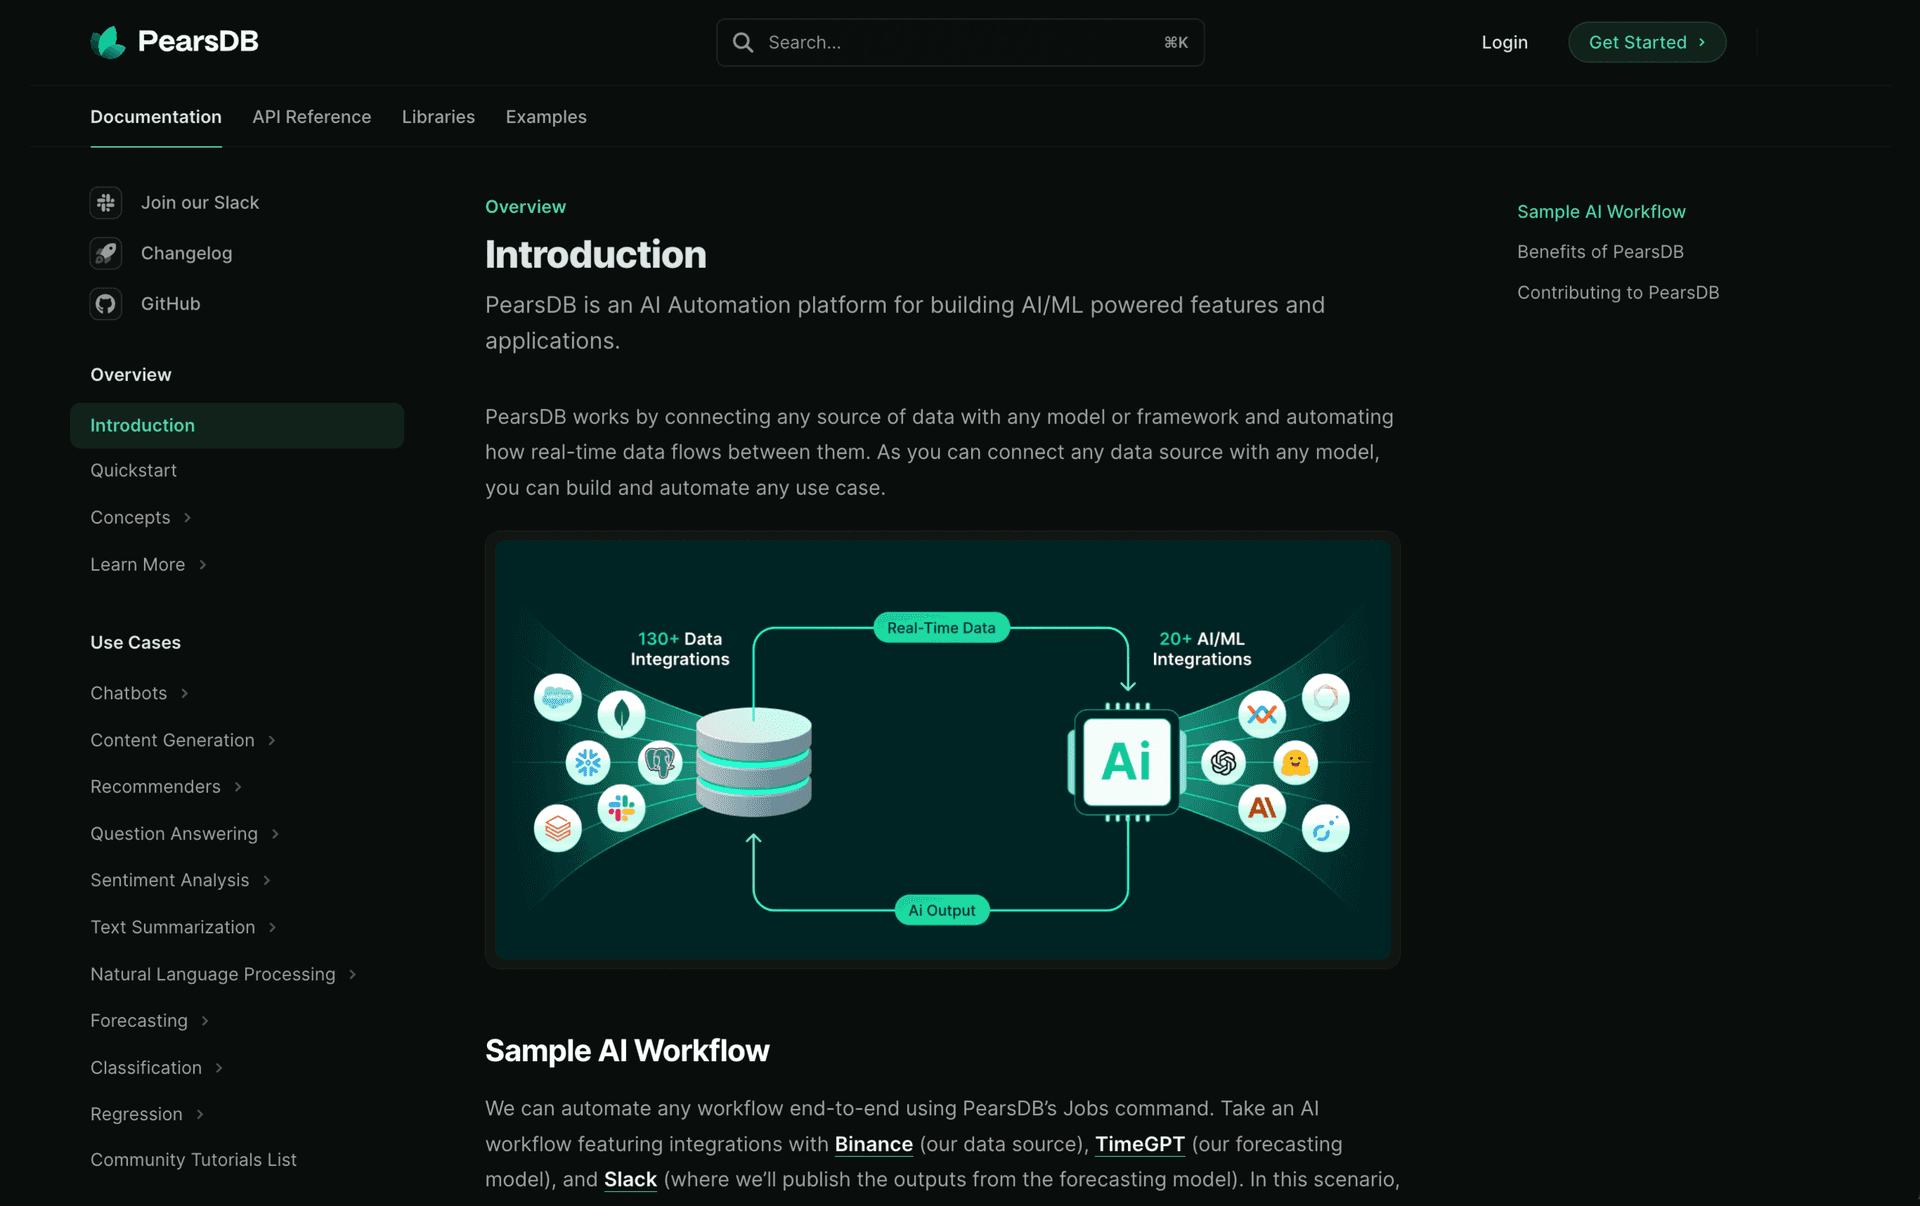Screen dimensions: 1920x1206
Task: Click the Binance link
Action: (x=872, y=1143)
